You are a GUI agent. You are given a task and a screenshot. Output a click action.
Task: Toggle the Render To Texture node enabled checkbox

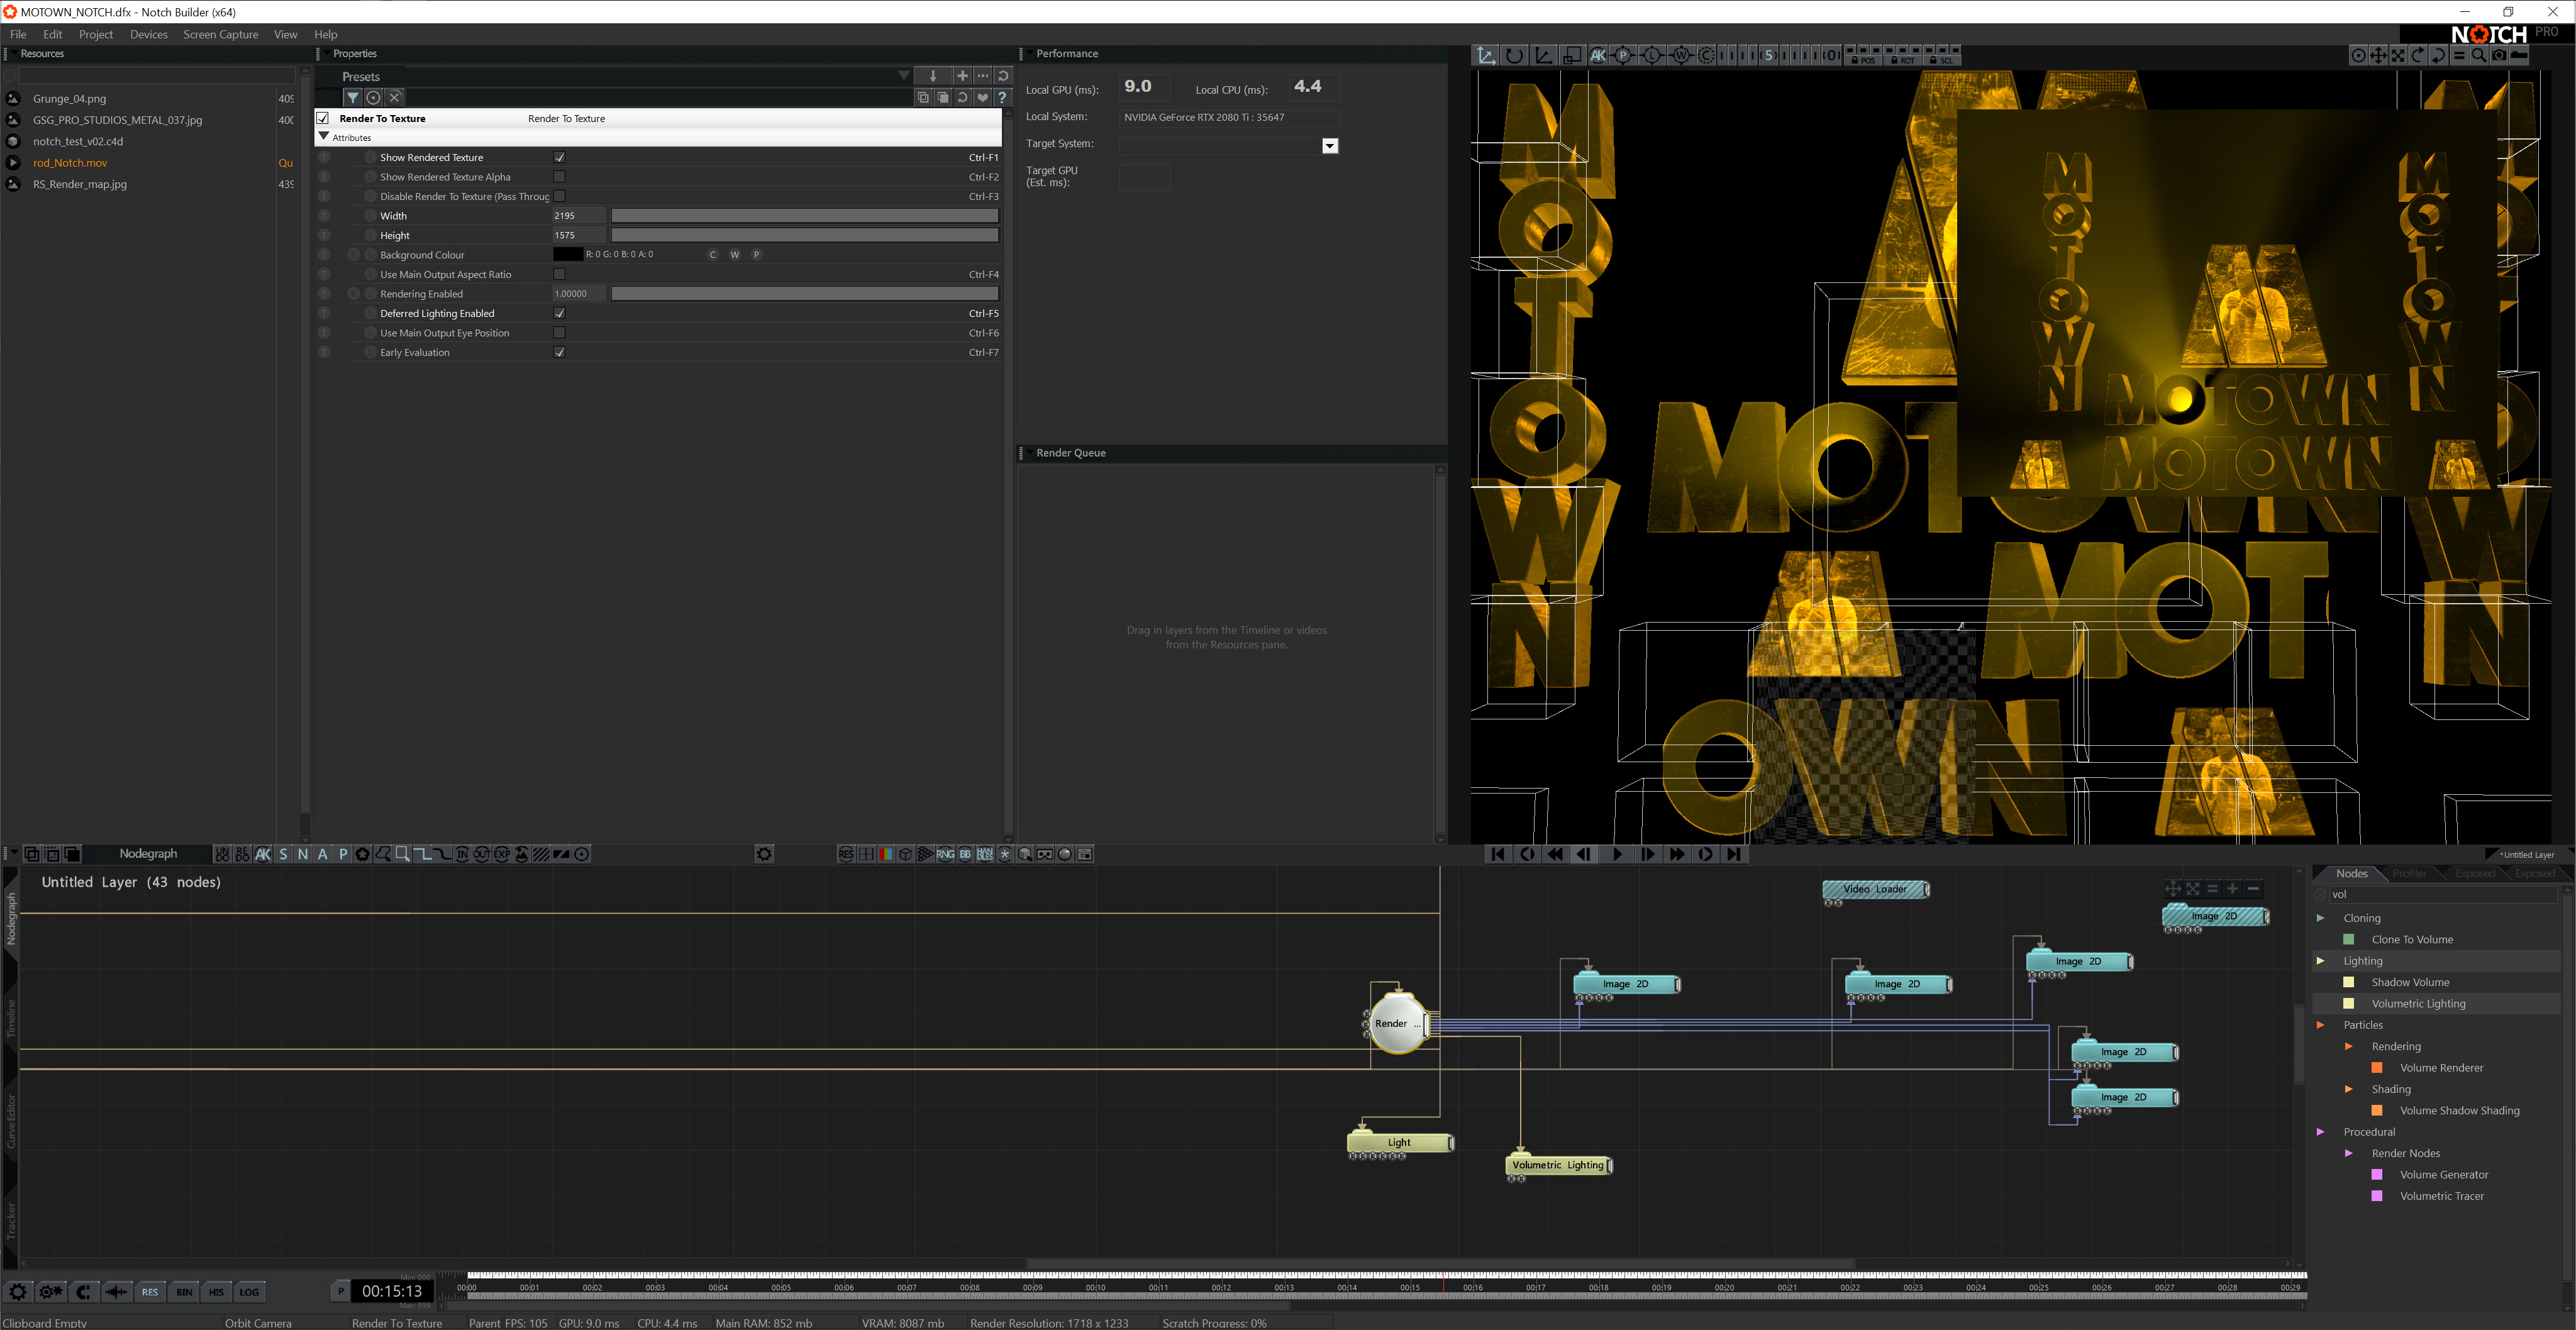pos(323,118)
